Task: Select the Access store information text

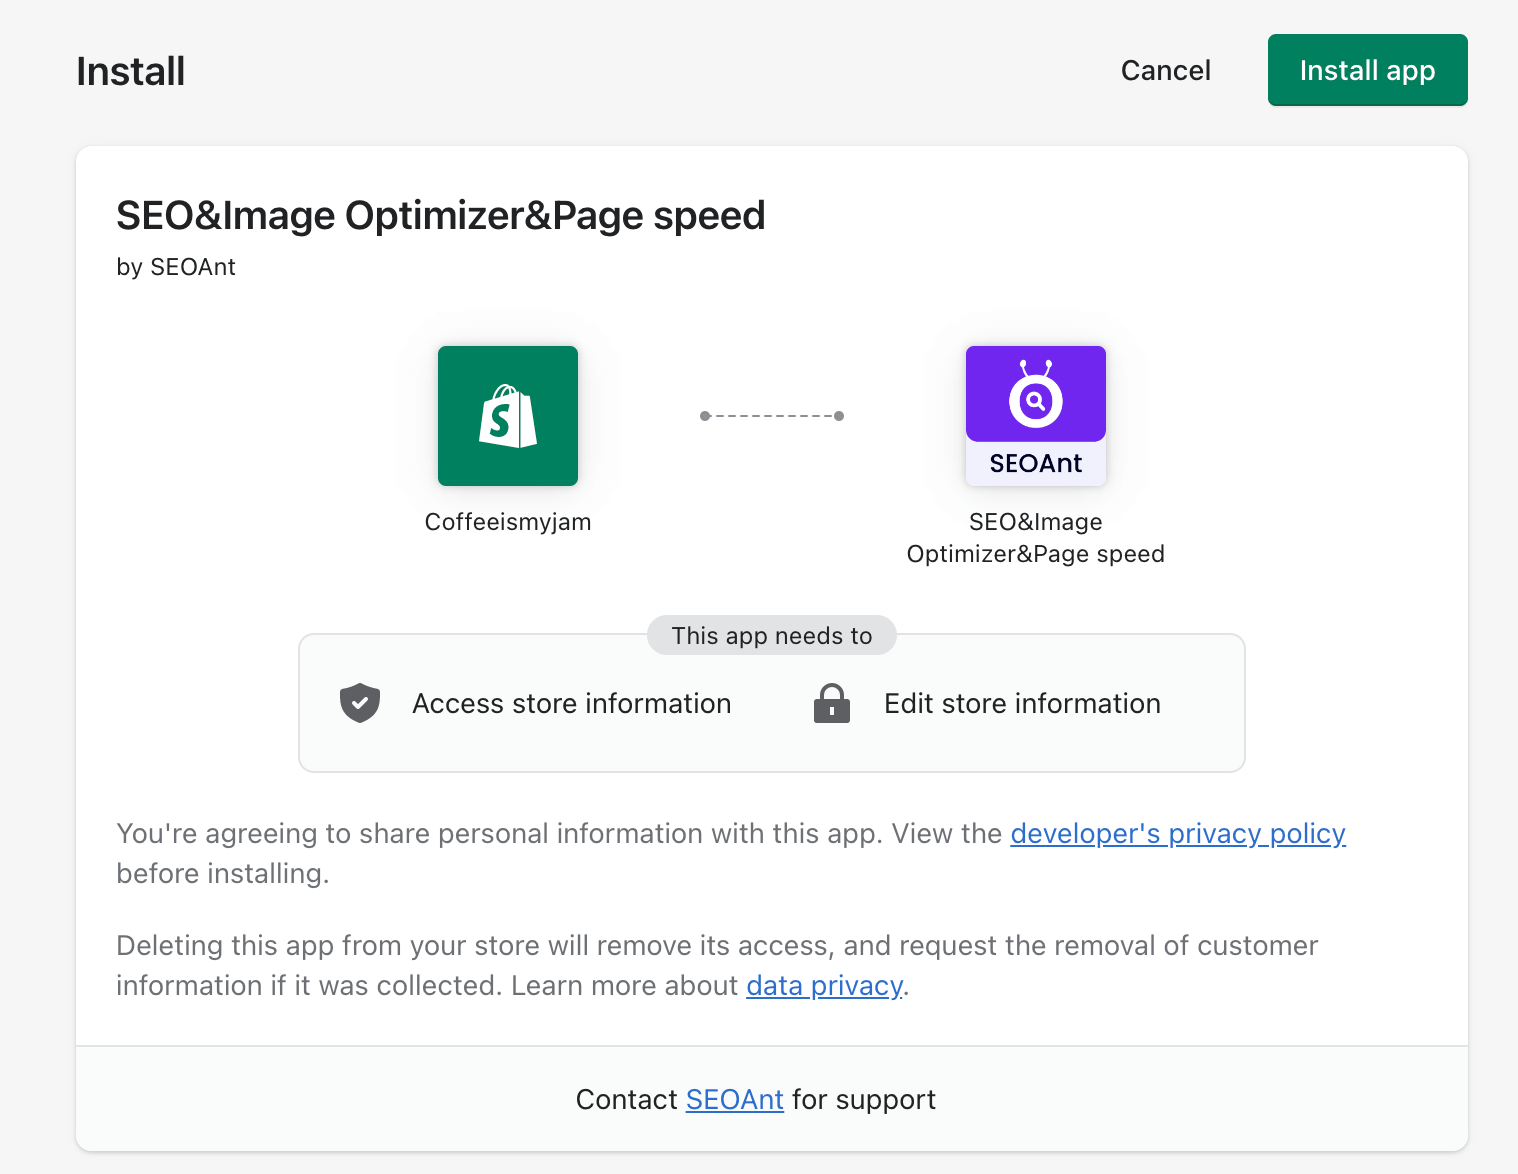Action: tap(572, 703)
